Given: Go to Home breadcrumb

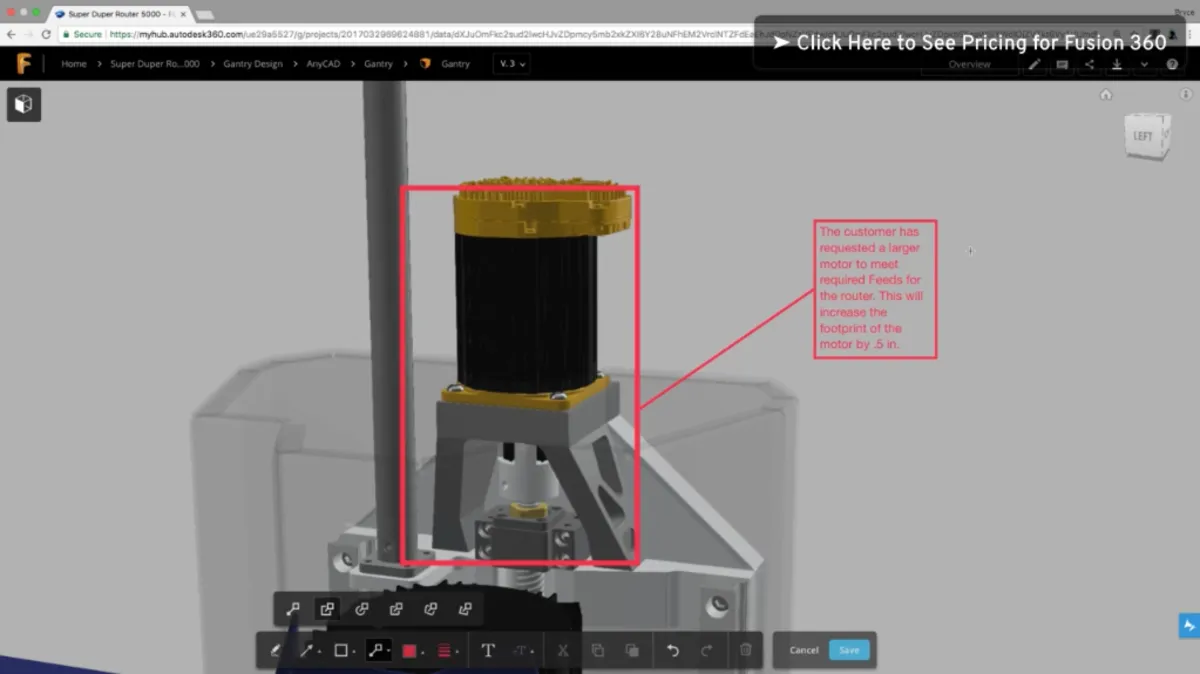Looking at the screenshot, I should pos(74,63).
